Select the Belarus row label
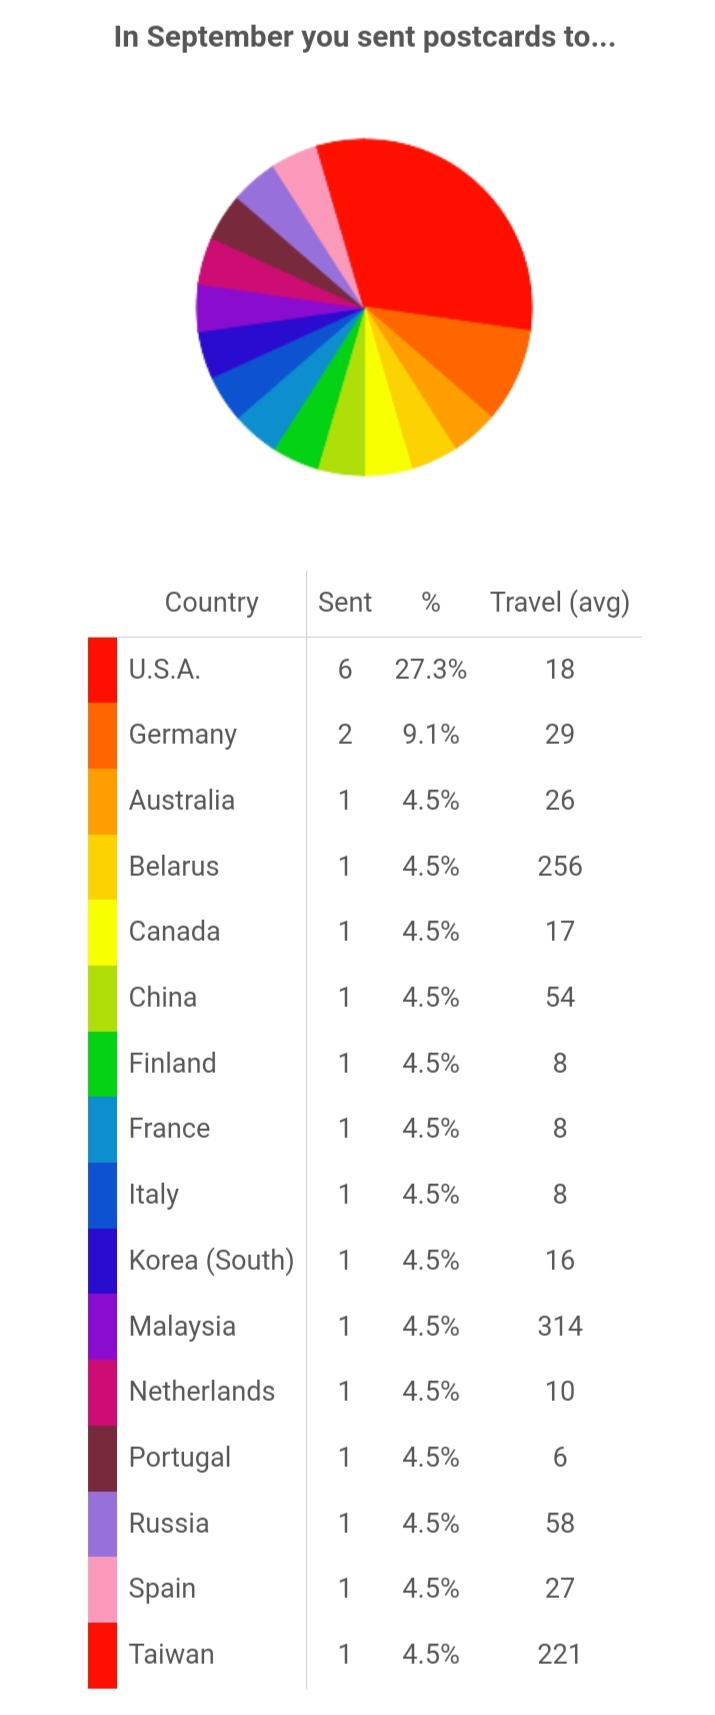The width and height of the screenshot is (715, 1715). 174,866
